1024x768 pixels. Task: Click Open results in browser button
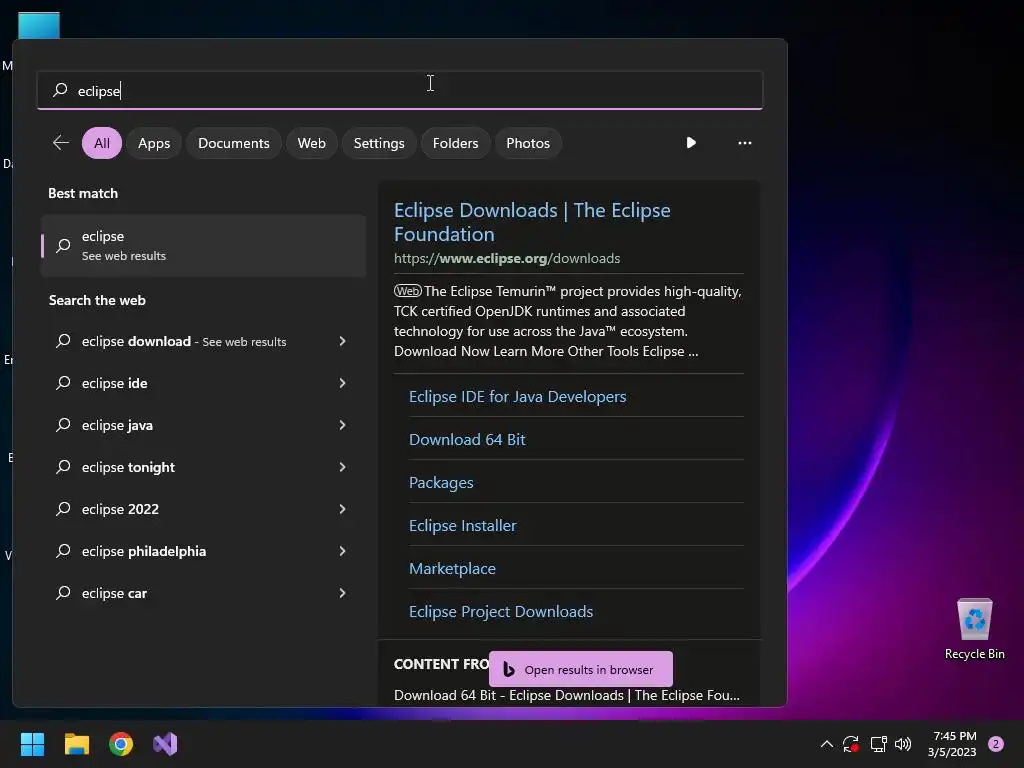pos(581,669)
